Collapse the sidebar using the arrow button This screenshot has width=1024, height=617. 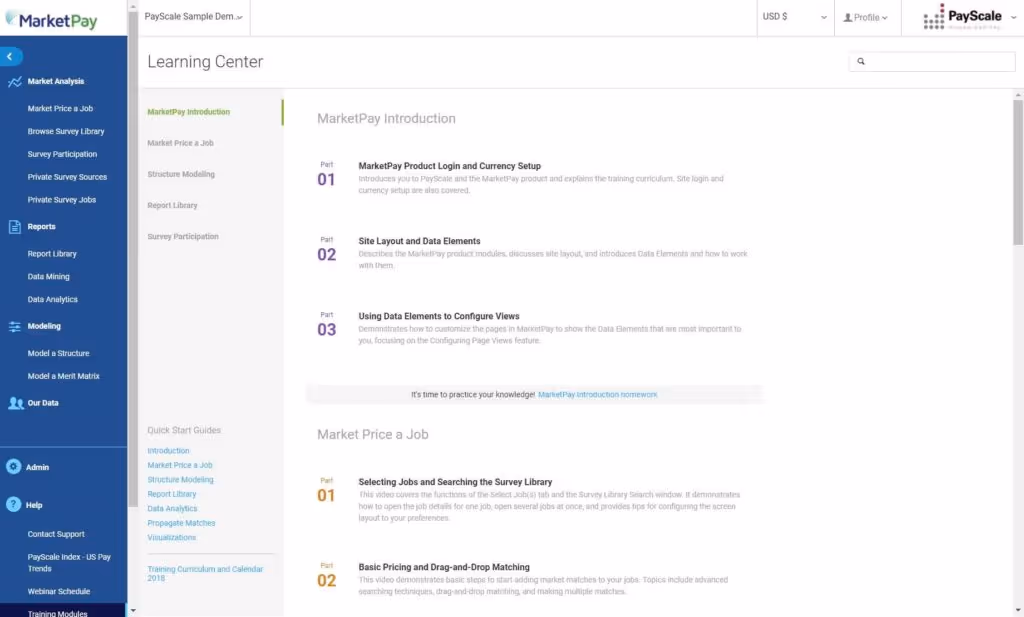[10, 56]
